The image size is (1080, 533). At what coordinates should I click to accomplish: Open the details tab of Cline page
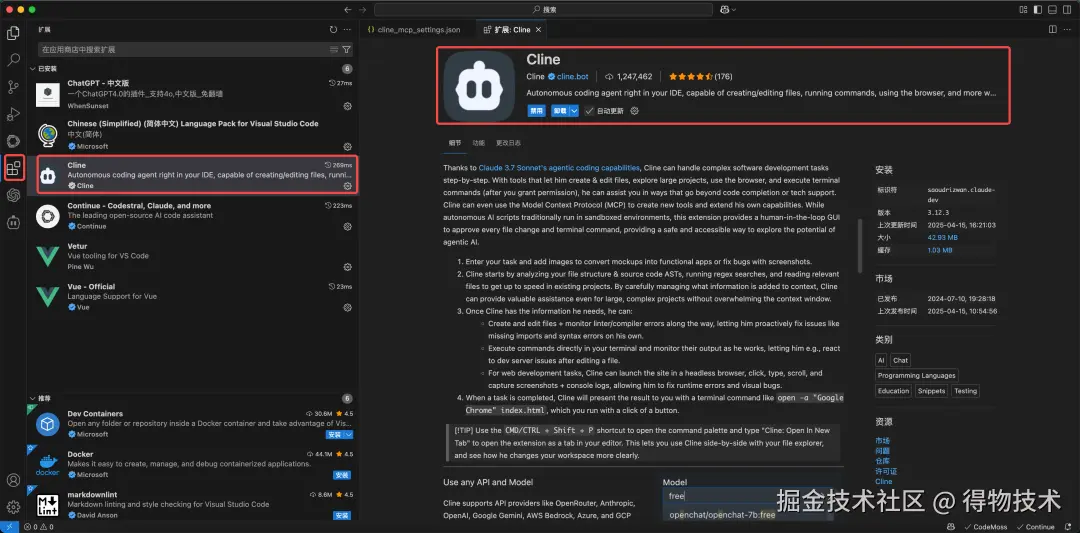coord(455,143)
